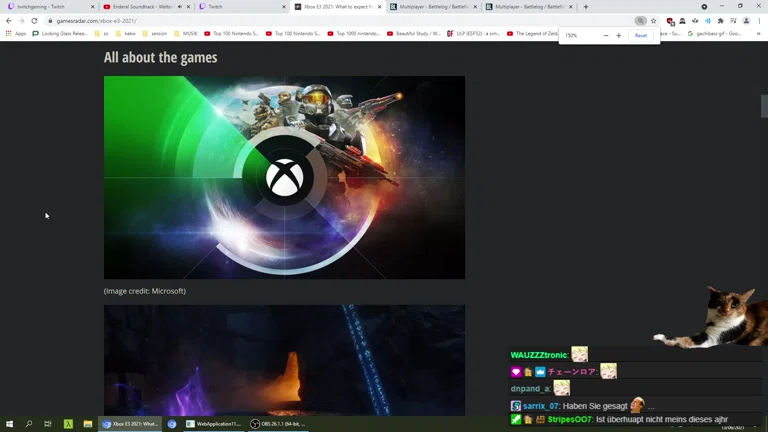The image size is (768, 432).
Task: Switch to the WebApplication11 taskbar window
Action: 214,424
